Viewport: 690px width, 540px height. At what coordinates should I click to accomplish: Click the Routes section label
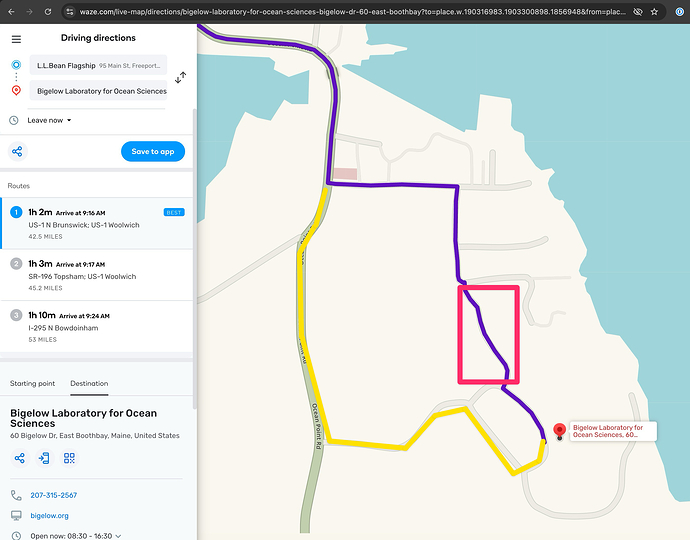tap(18, 186)
